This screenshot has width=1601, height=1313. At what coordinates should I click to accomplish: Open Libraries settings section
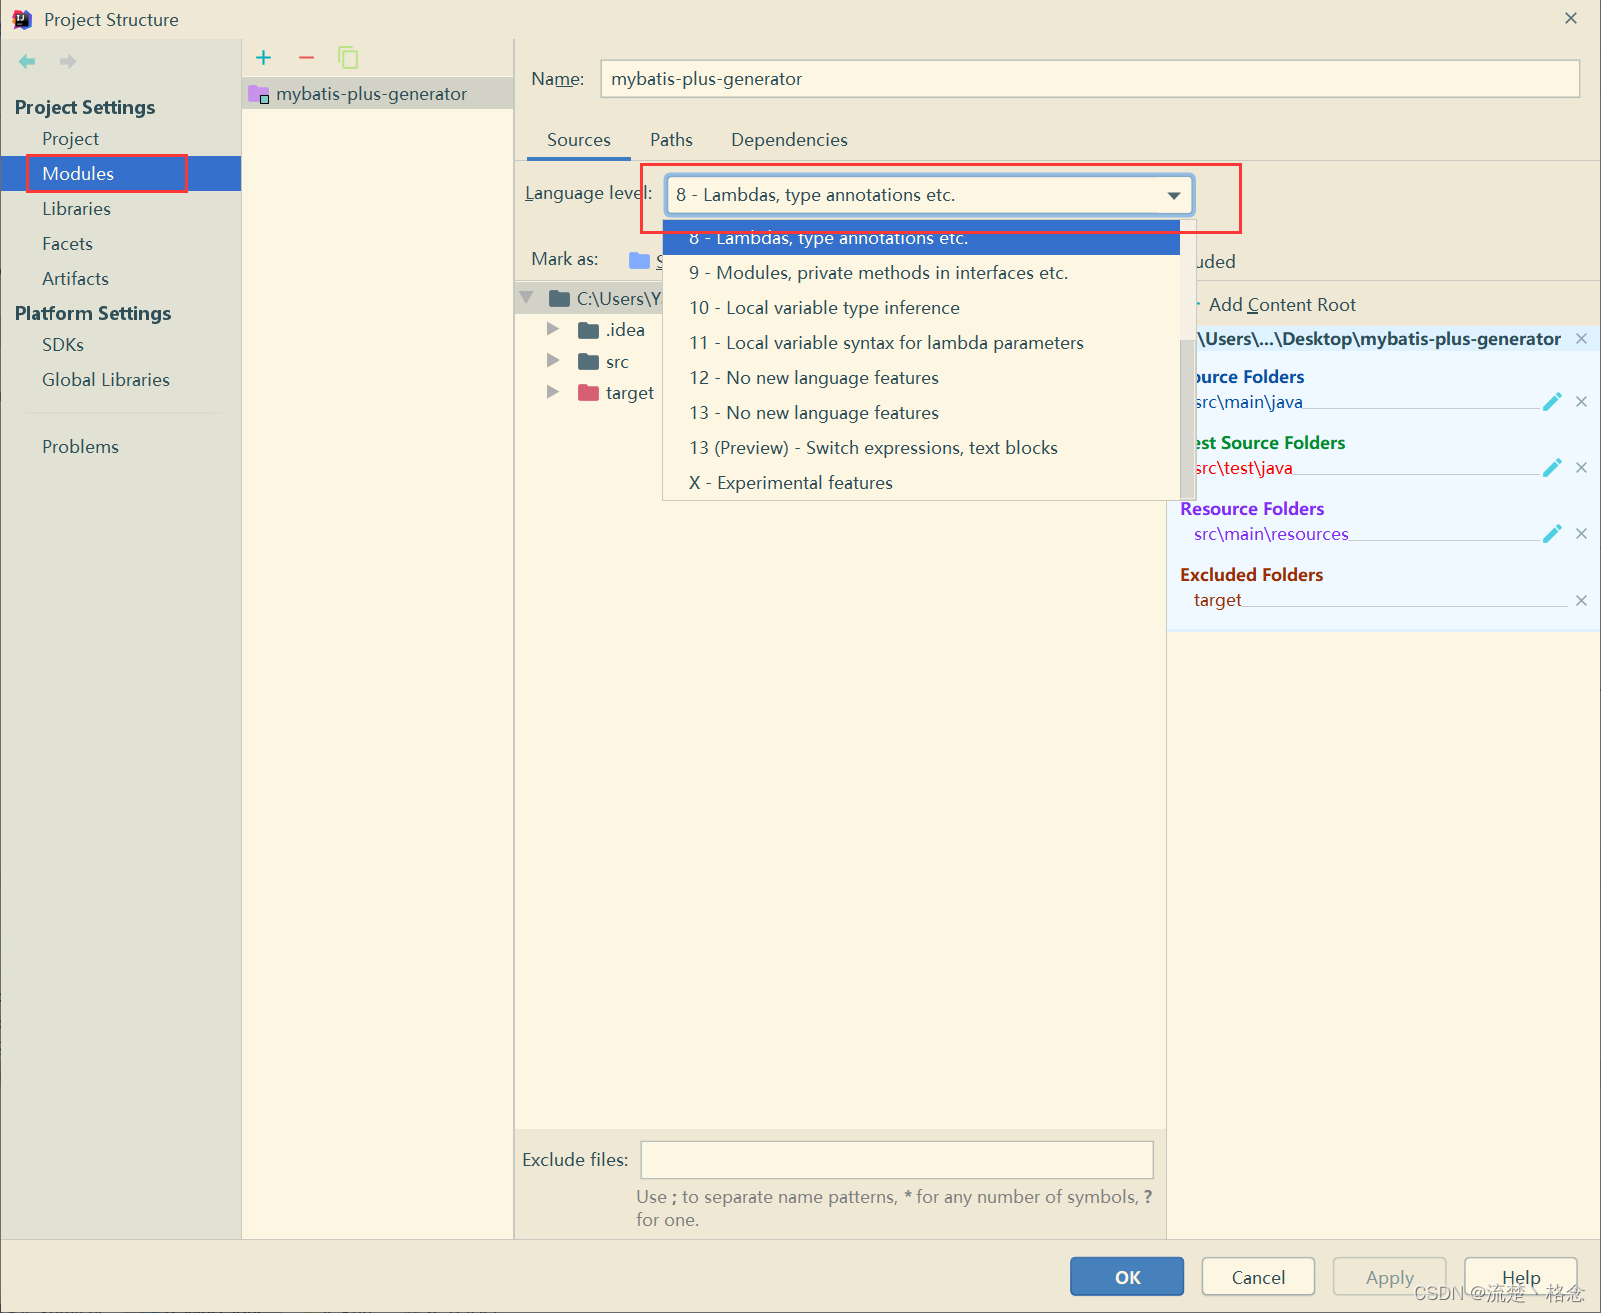tap(76, 209)
